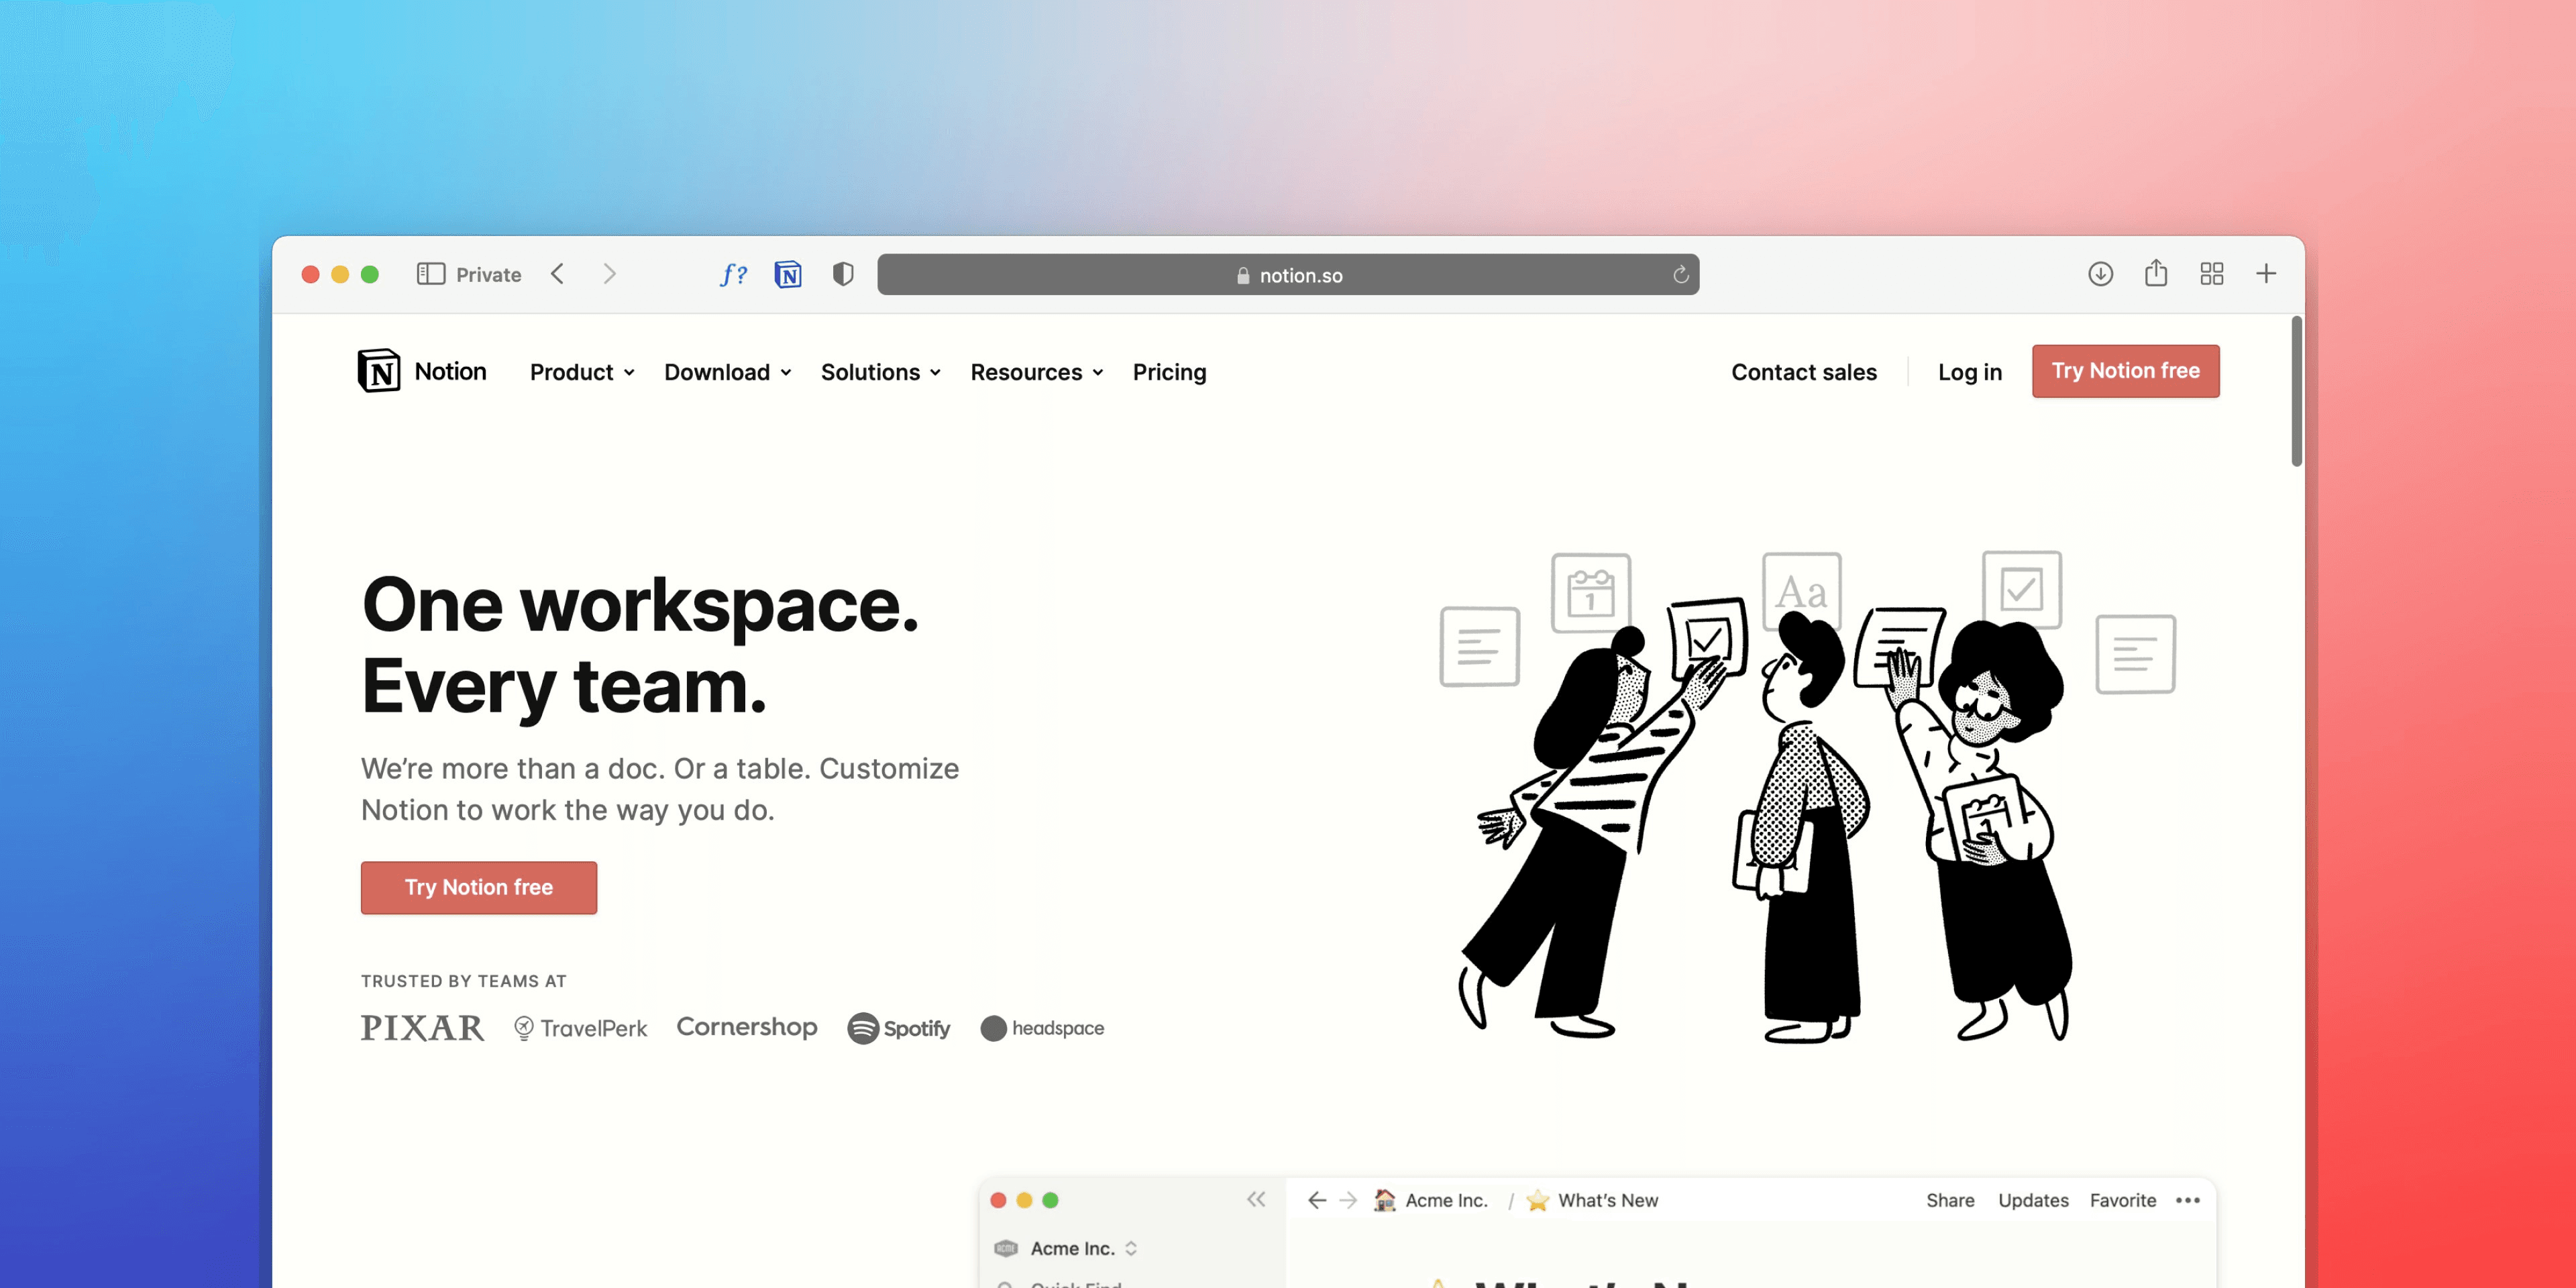Image resolution: width=2576 pixels, height=1288 pixels.
Task: Click the Notion extension icon in toolbar
Action: tap(789, 274)
